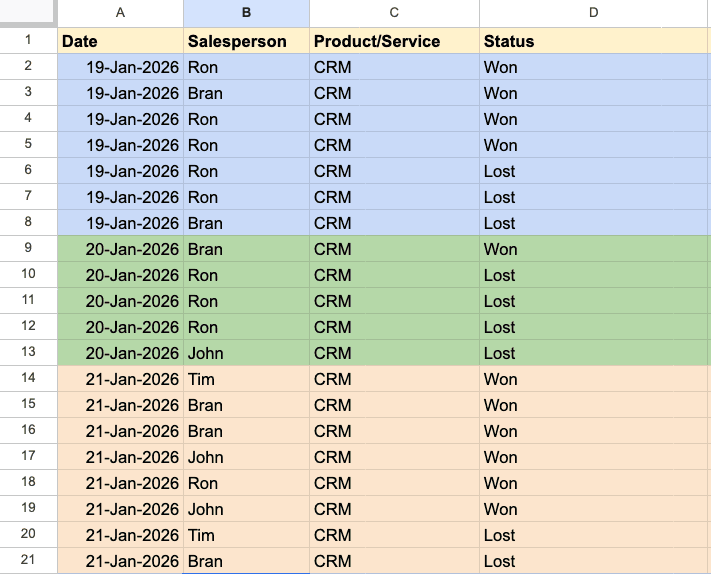Screen dimensions: 711x574
Task: Click 'Lost' status in row 6
Action: 594,171
